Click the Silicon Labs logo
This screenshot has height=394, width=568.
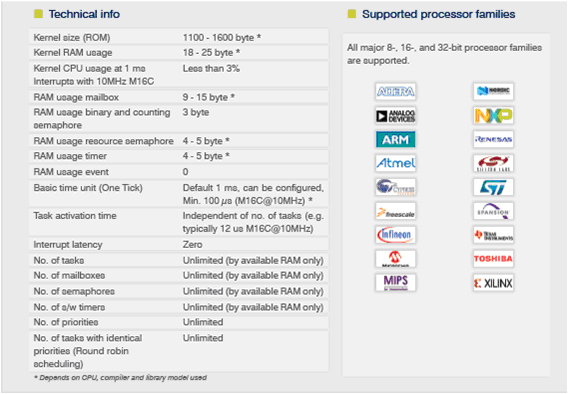point(493,163)
